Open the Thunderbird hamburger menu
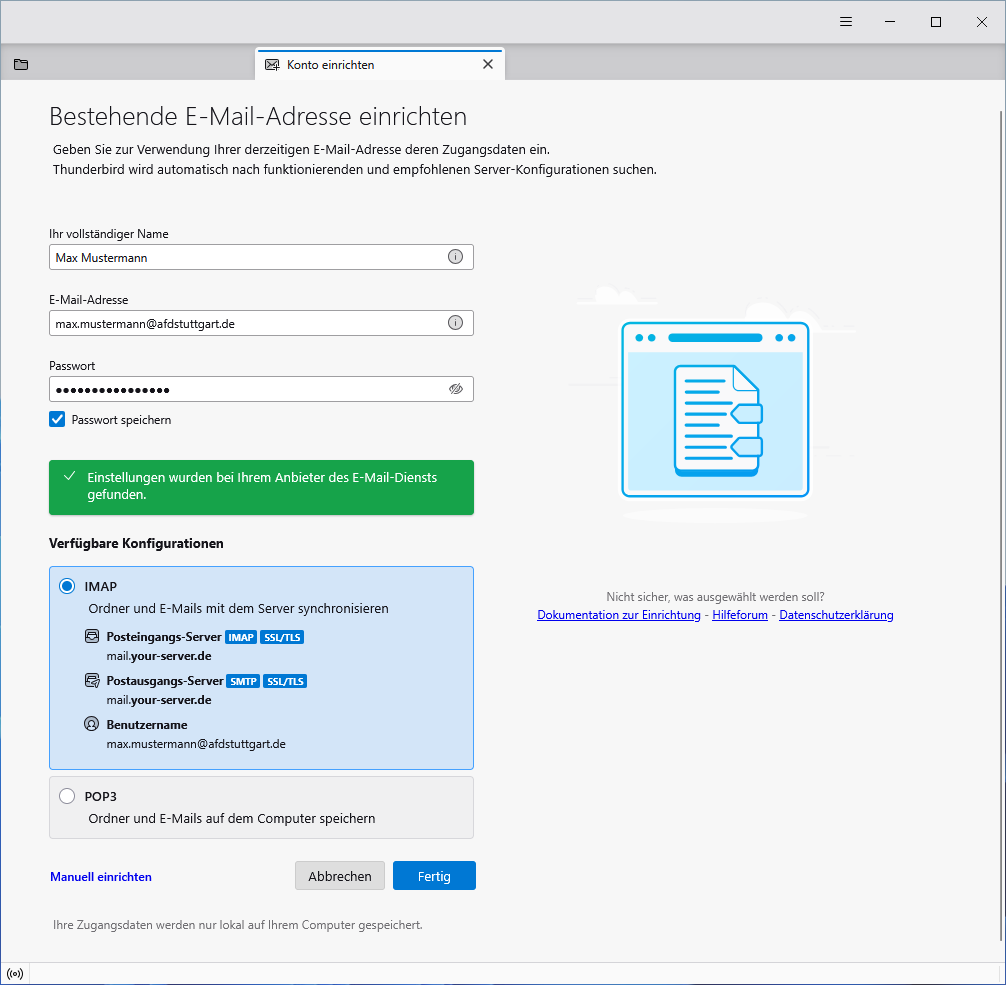This screenshot has height=985, width=1006. click(845, 22)
